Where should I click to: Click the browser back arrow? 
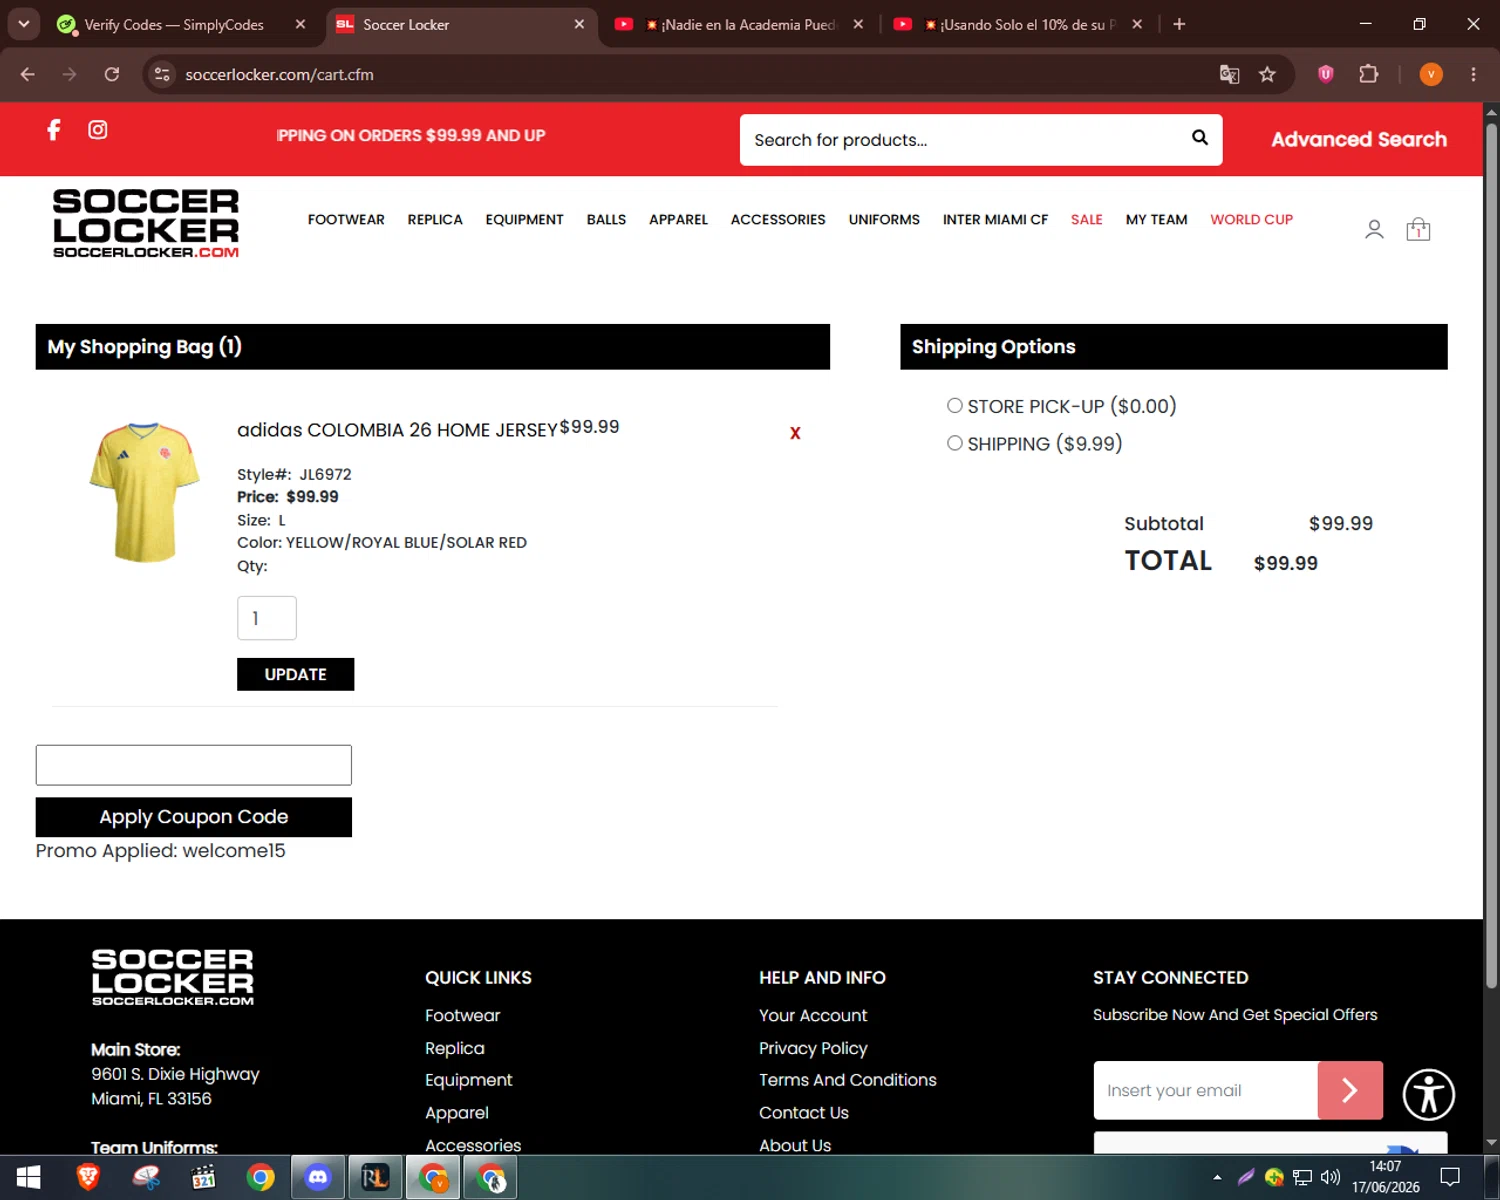pyautogui.click(x=28, y=74)
